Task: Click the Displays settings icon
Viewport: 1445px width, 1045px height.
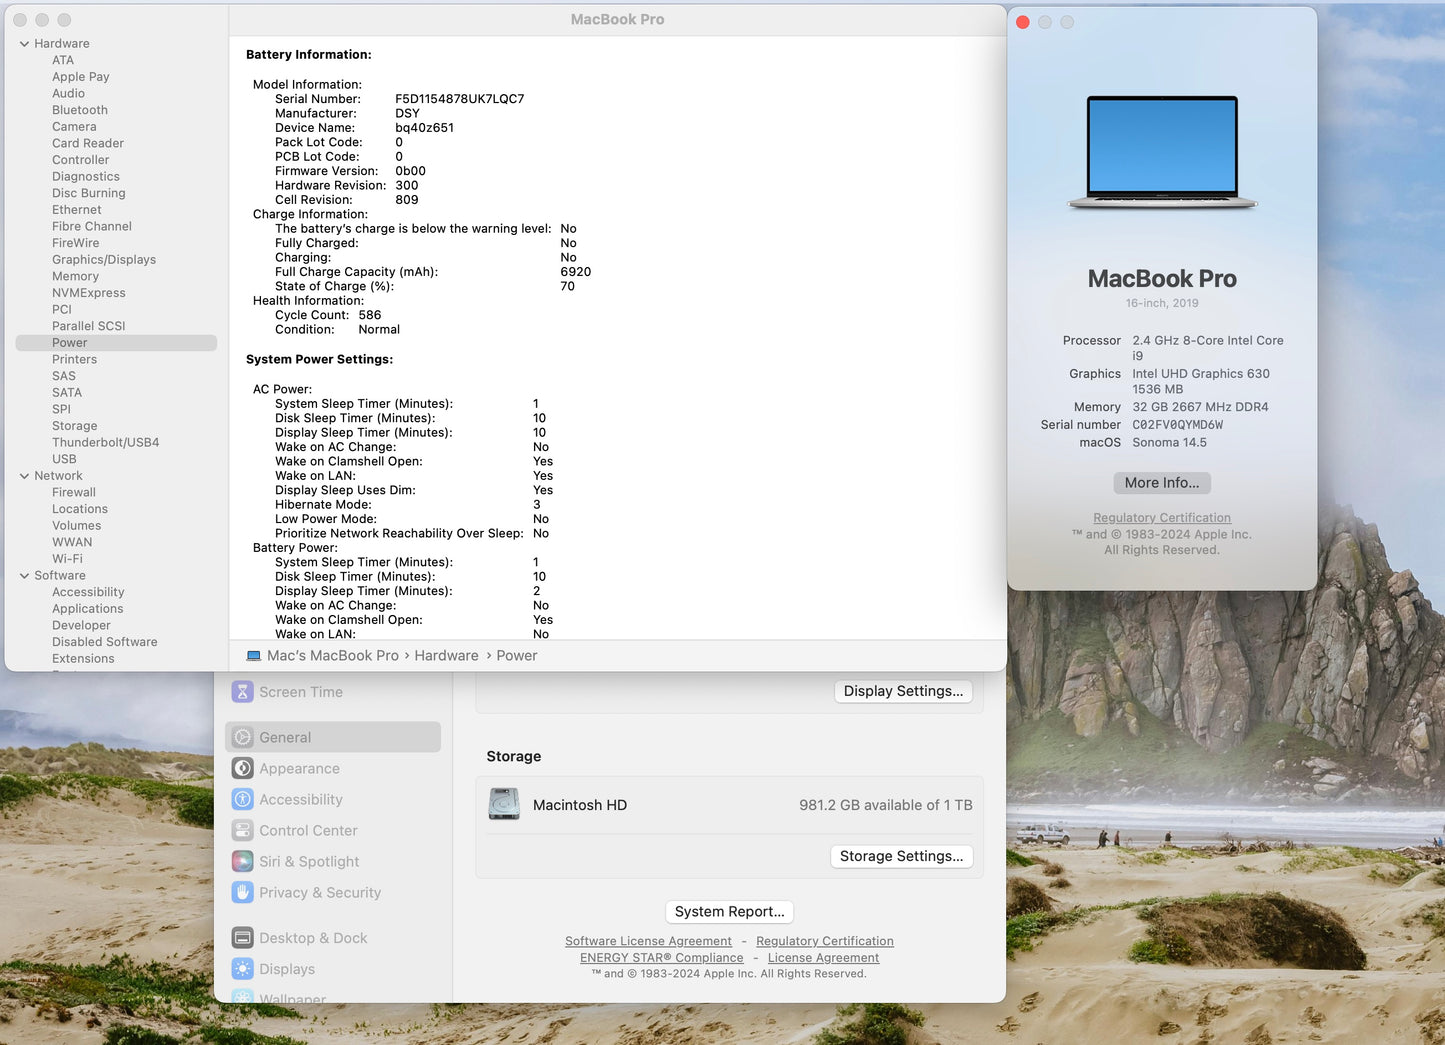Action: click(242, 968)
